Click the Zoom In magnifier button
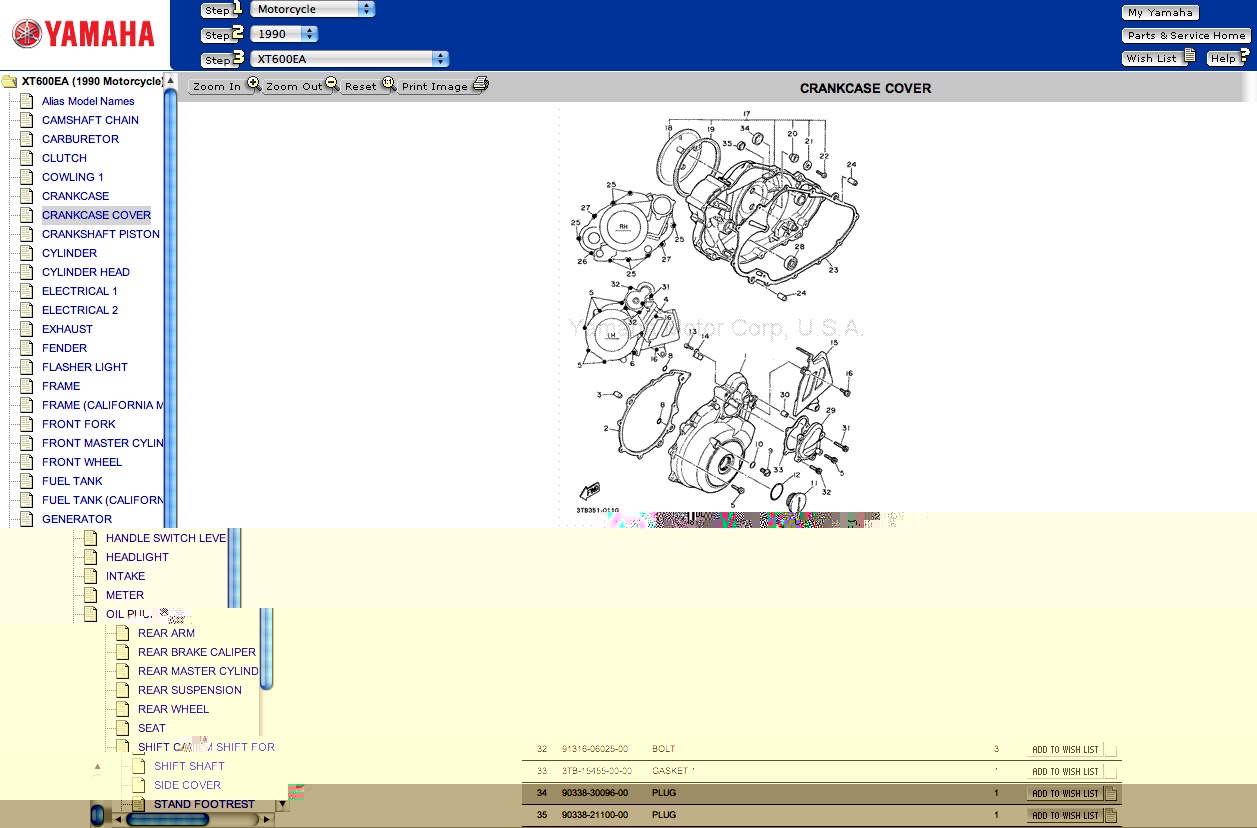Screen dimensions: 1257x828 225,86
